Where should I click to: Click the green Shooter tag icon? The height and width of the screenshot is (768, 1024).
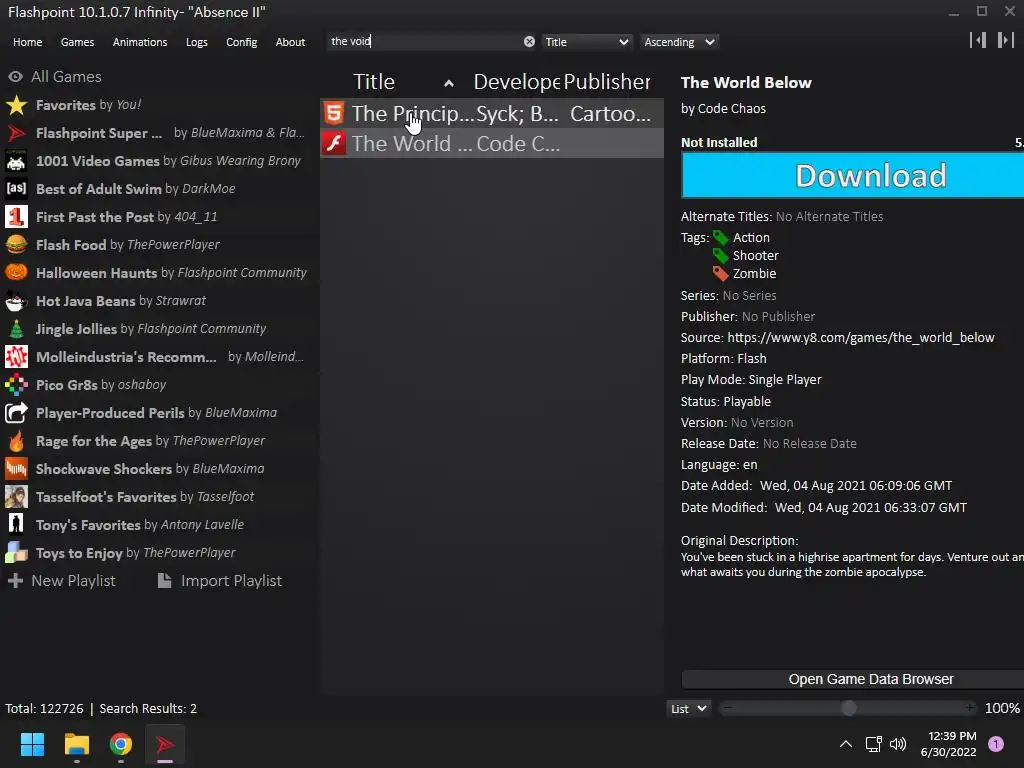720,255
